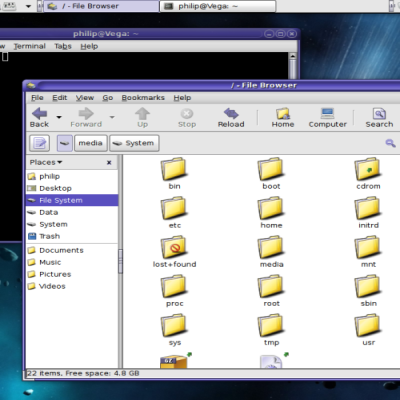Image resolution: width=400 pixels, height=400 pixels.
Task: Go up one directory level
Action: click(x=142, y=118)
